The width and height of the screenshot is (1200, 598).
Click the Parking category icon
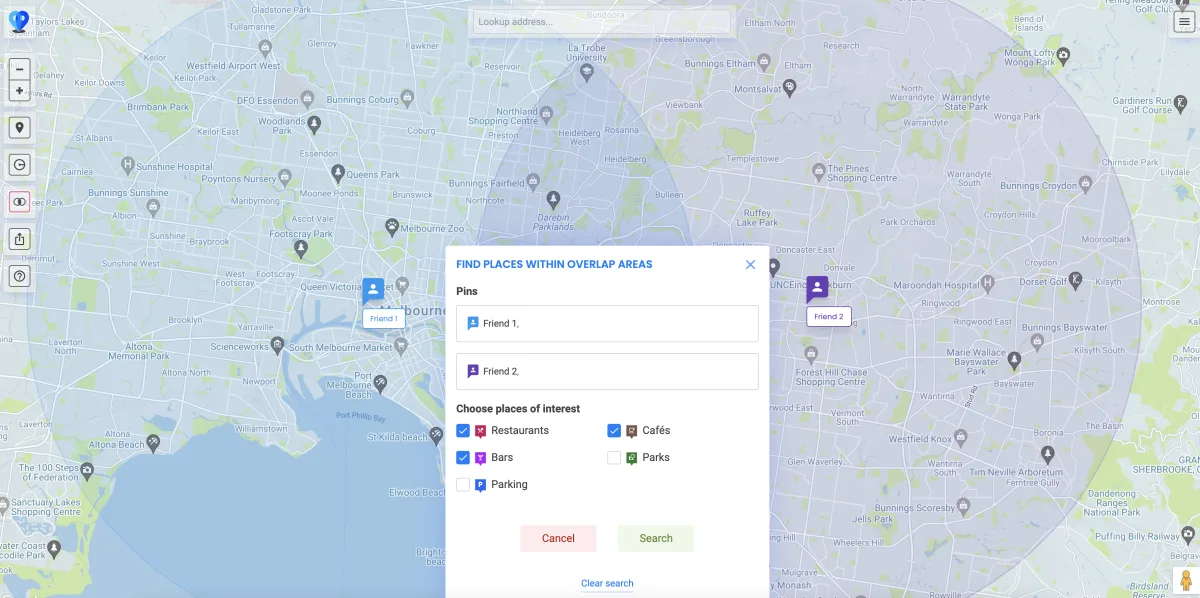(481, 486)
